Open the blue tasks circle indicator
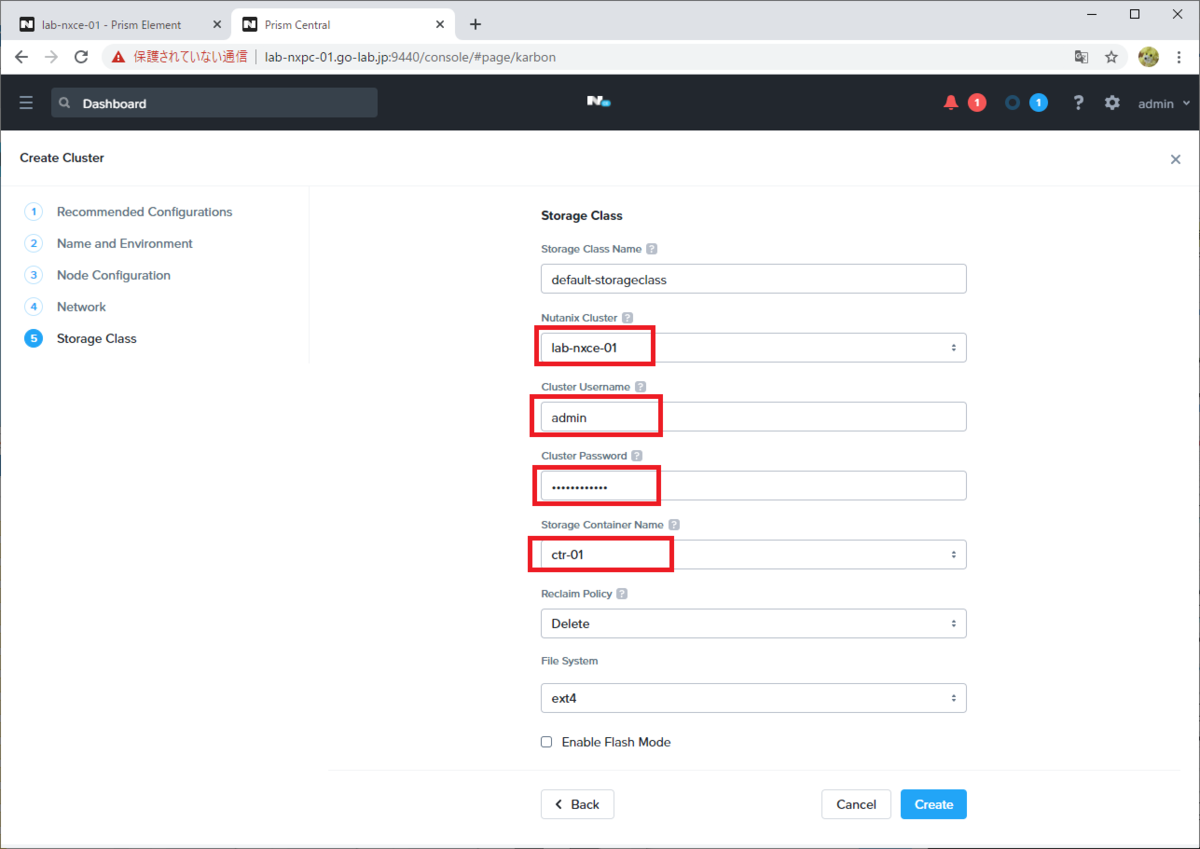 click(x=1013, y=102)
